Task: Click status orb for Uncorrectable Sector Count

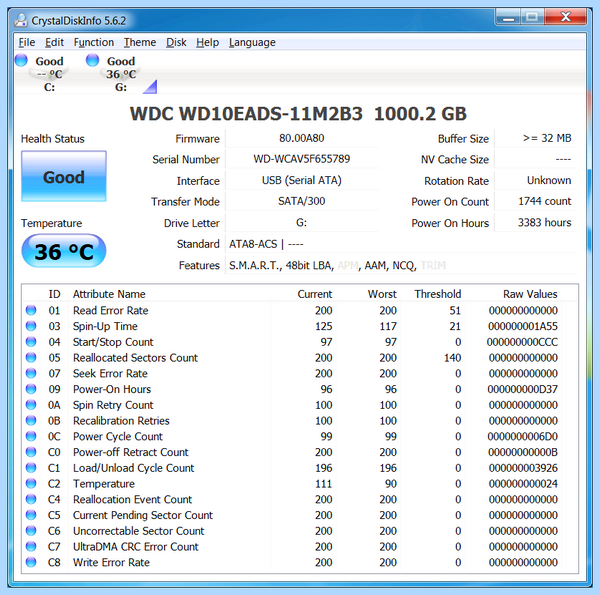Action: pyautogui.click(x=31, y=530)
